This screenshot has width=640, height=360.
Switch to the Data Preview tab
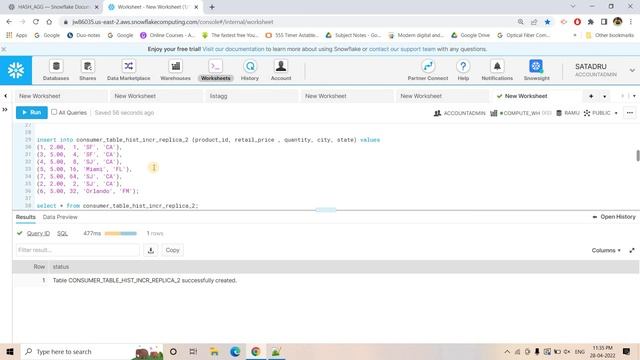point(60,217)
